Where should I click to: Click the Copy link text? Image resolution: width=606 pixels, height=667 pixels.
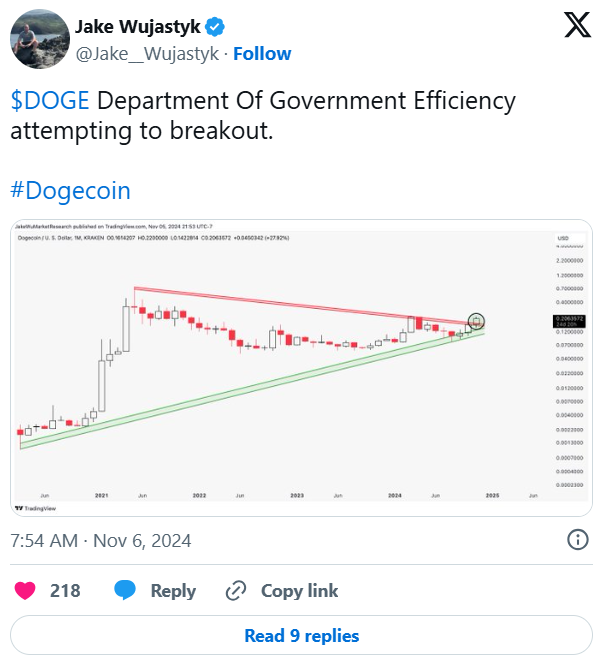pyautogui.click(x=299, y=591)
